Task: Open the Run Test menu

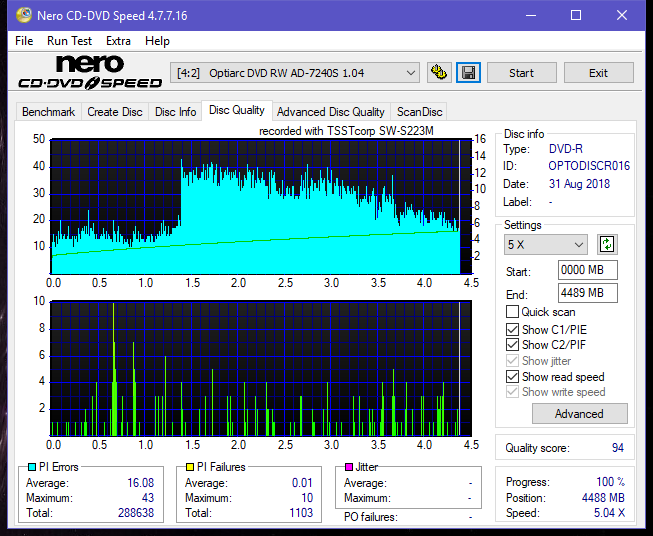Action: click(x=69, y=41)
